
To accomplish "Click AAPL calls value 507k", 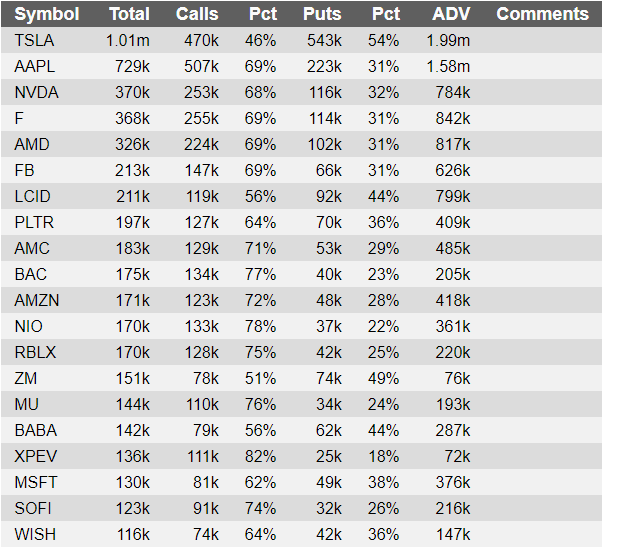I will (x=201, y=66).
